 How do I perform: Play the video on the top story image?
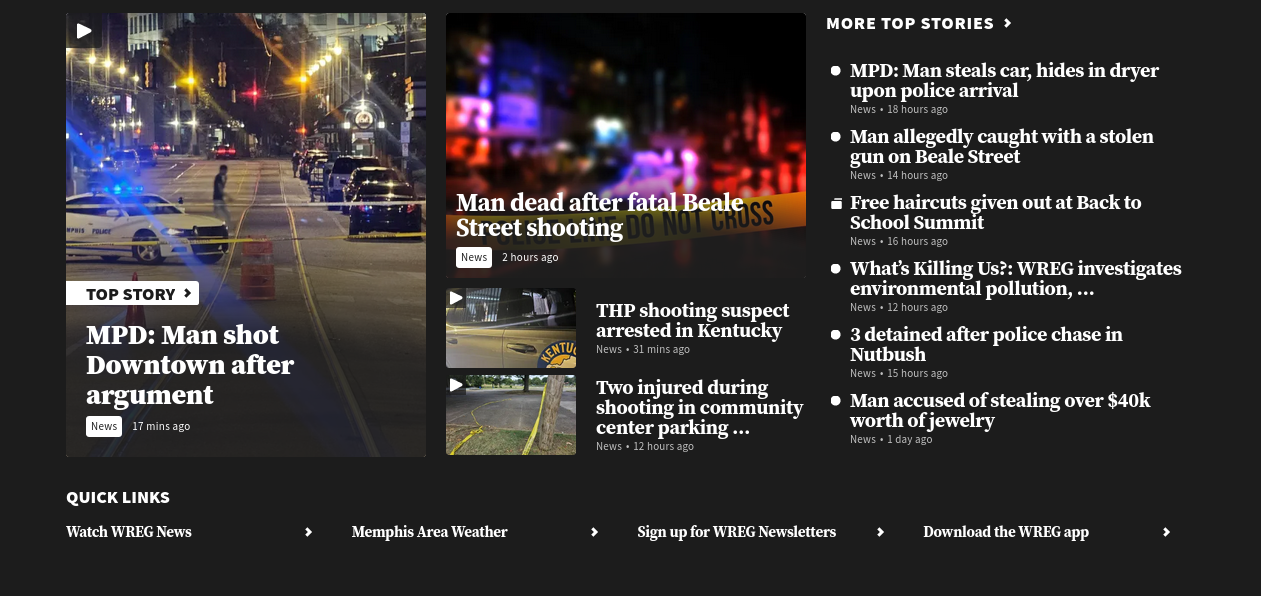[84, 31]
